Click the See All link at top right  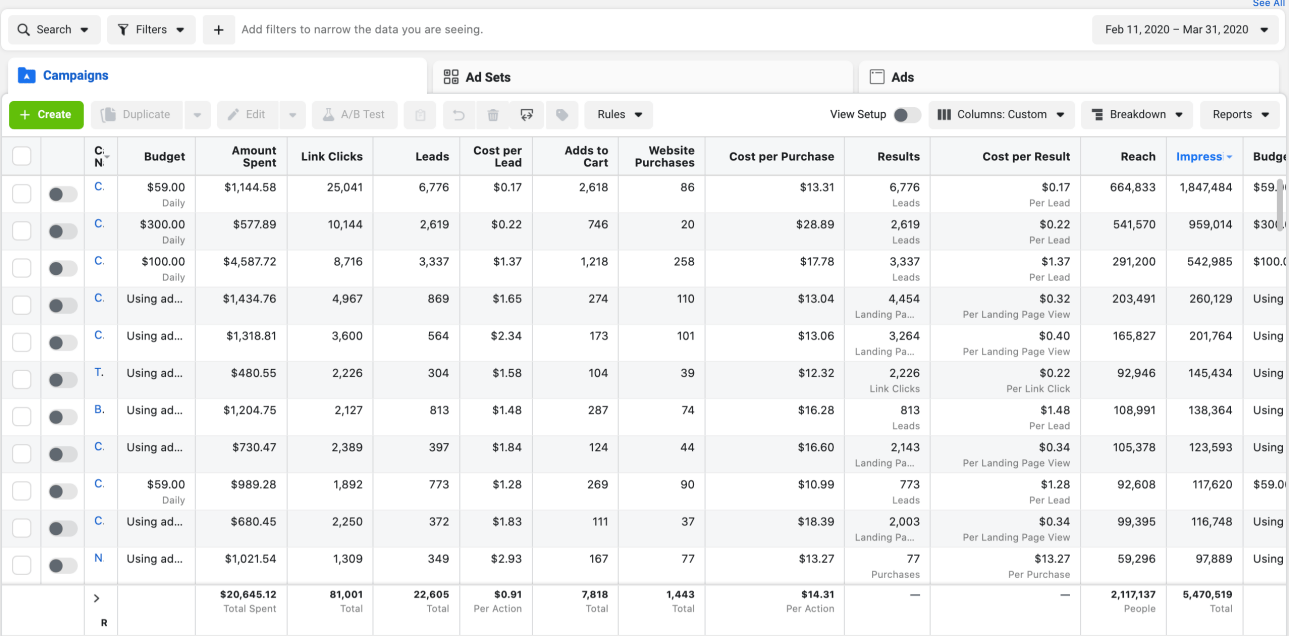(1268, 4)
